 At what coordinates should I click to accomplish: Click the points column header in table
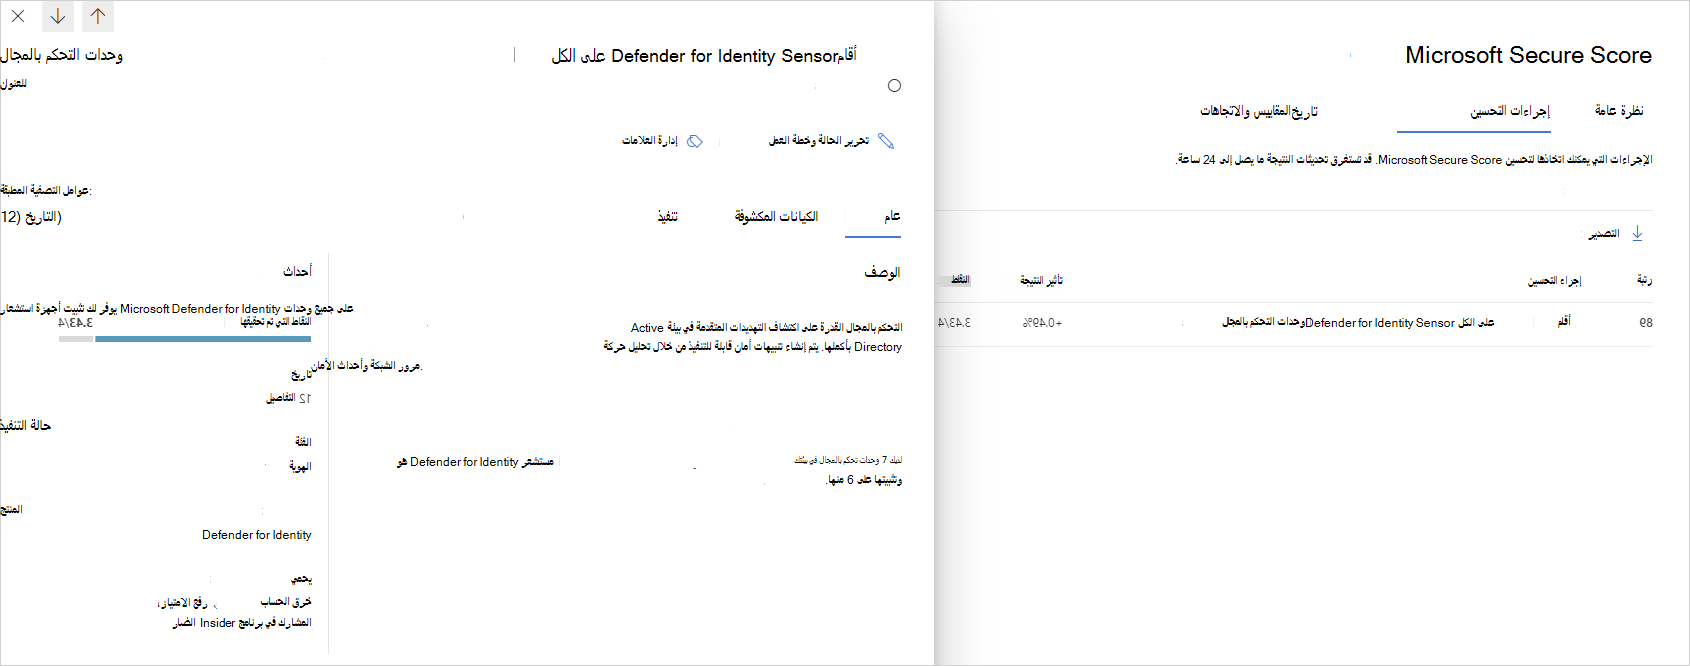pos(960,280)
